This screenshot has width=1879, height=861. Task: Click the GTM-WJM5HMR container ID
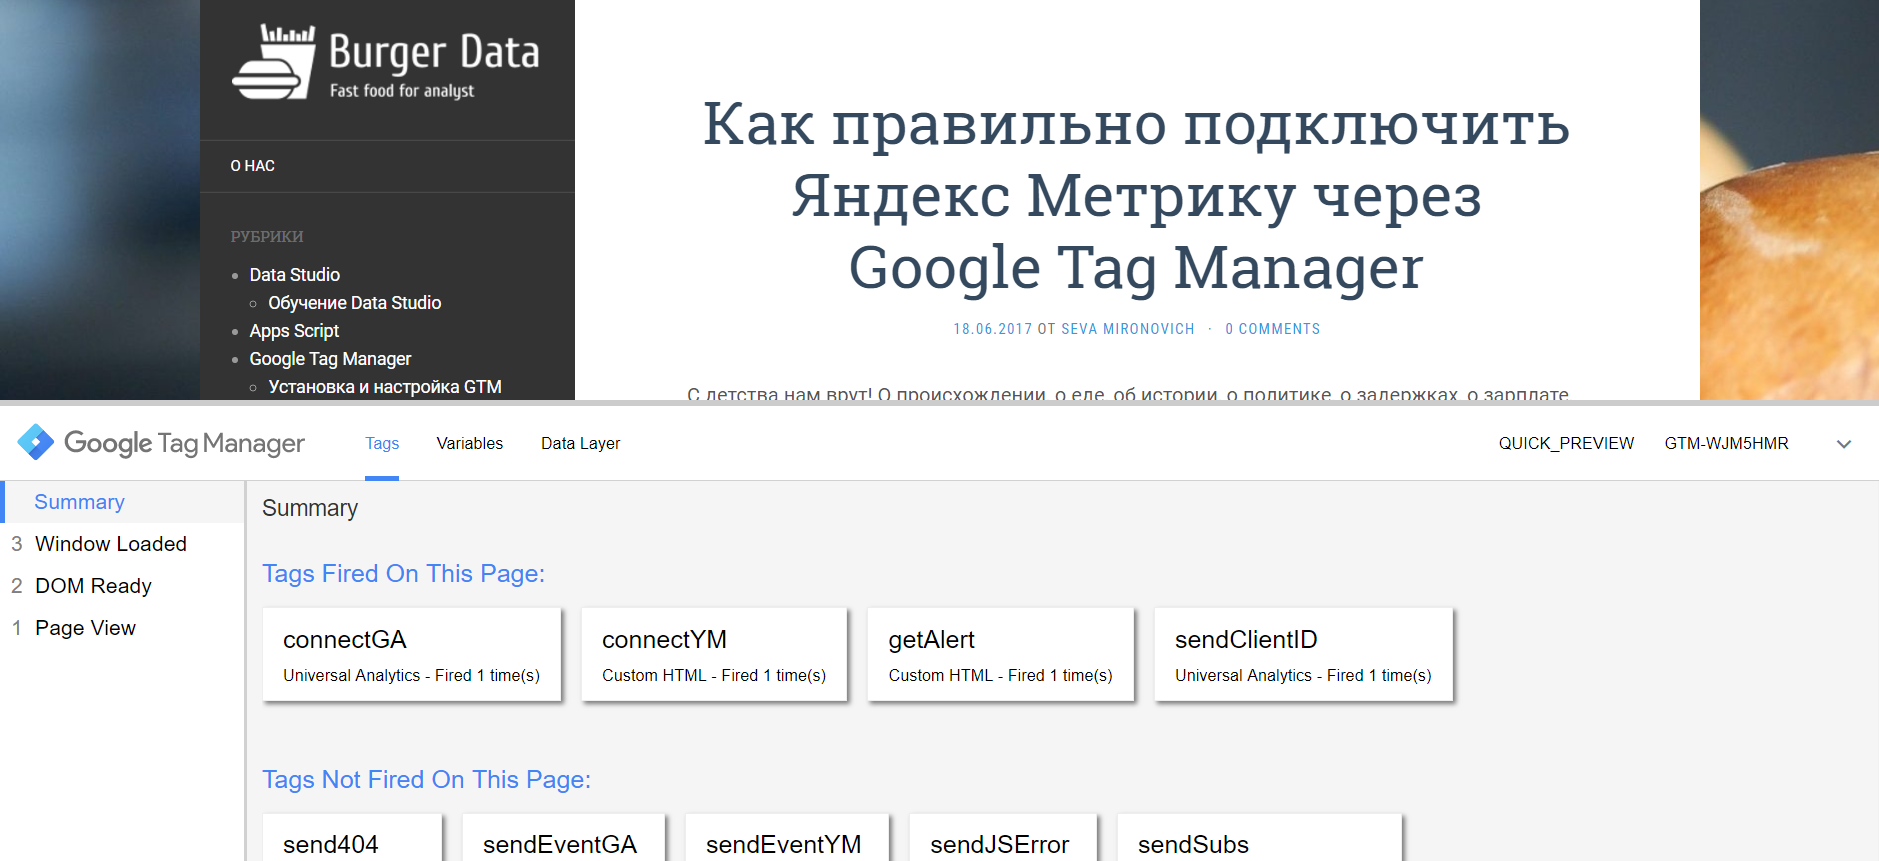tap(1726, 443)
